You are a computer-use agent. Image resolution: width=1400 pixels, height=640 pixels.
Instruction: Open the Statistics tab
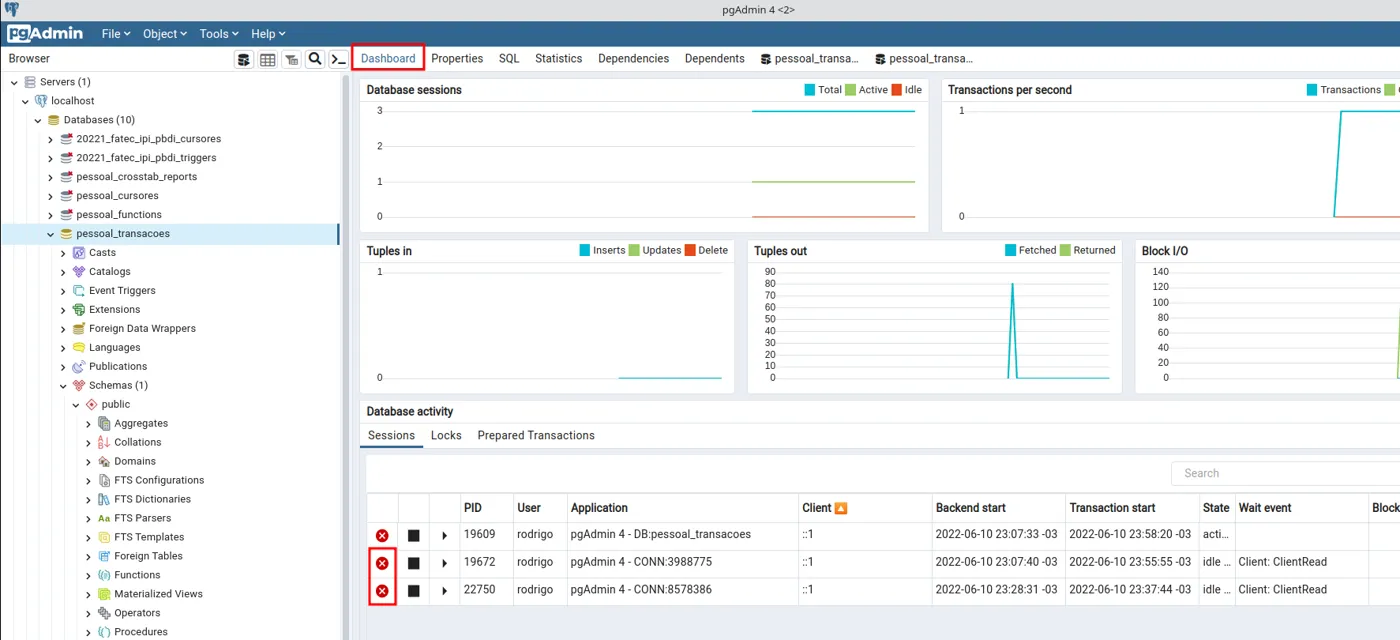(558, 59)
